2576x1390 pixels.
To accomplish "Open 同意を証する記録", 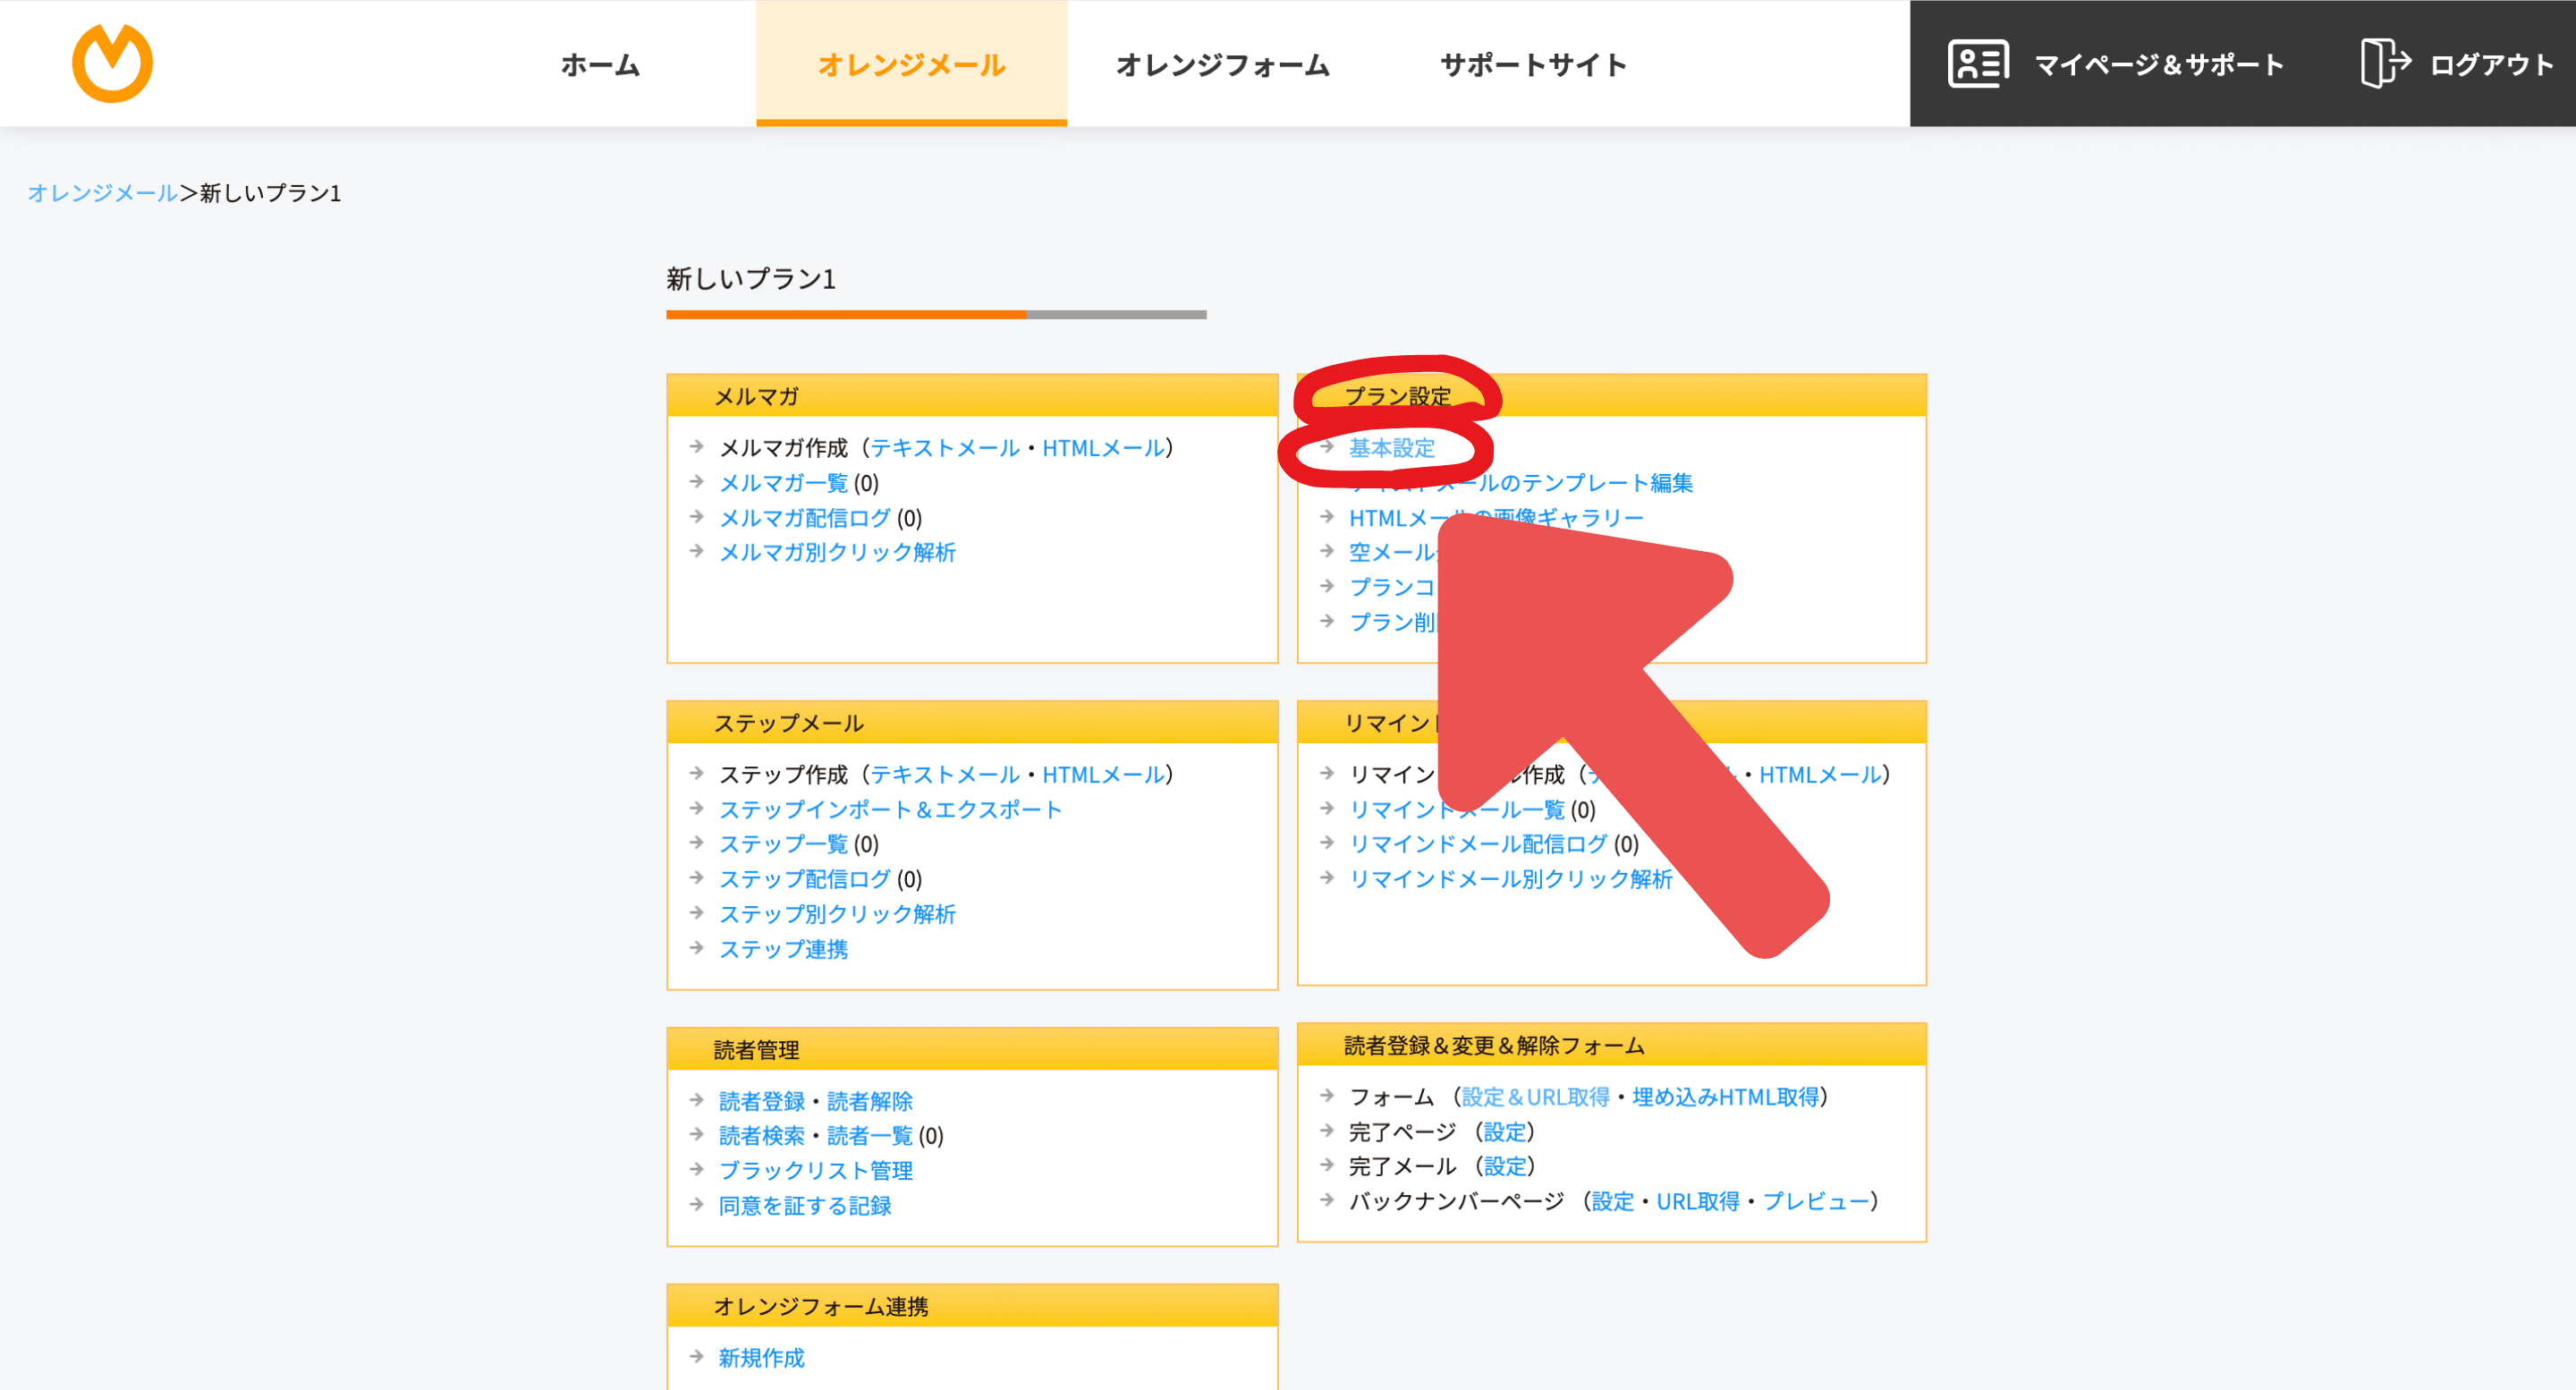I will (804, 1205).
